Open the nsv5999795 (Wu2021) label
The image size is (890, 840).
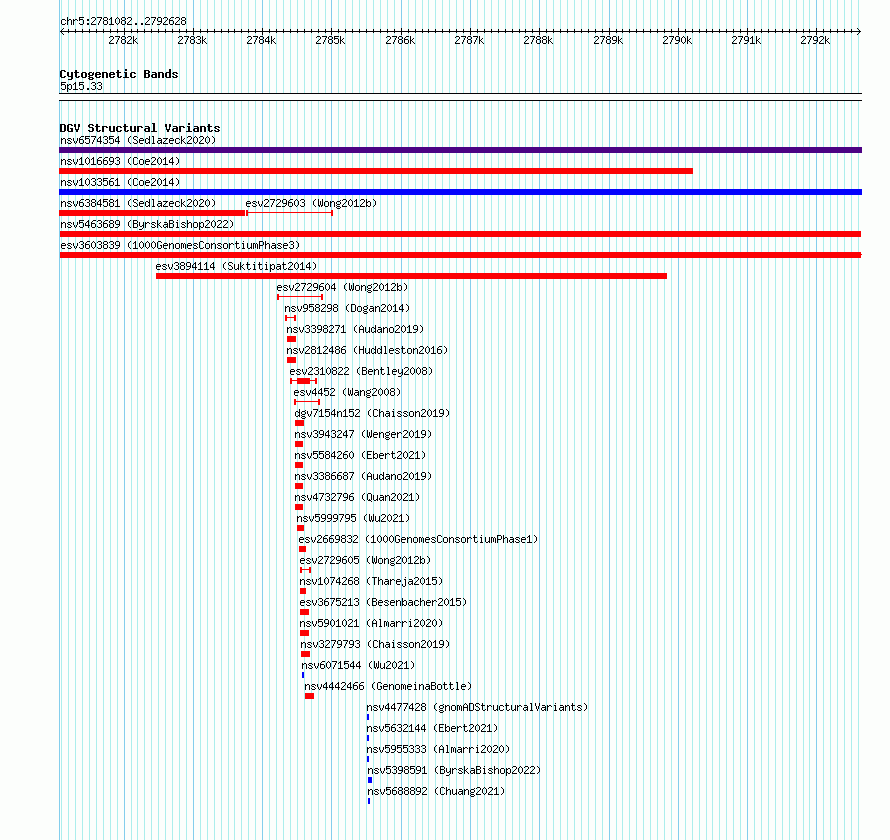click(x=353, y=518)
